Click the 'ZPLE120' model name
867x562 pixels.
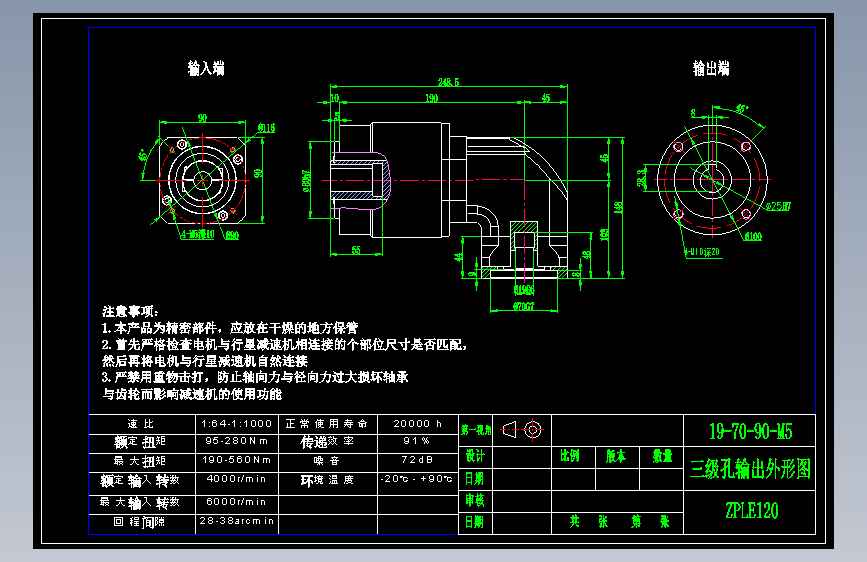(751, 511)
